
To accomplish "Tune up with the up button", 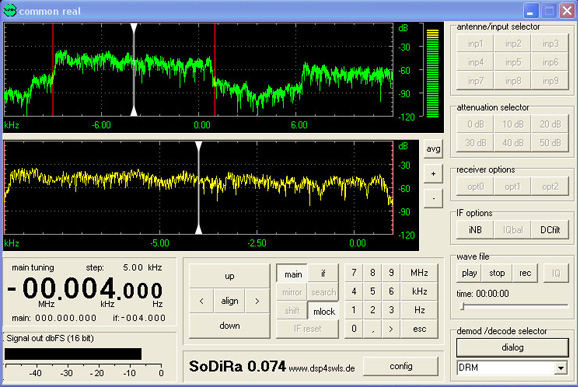I will [229, 276].
